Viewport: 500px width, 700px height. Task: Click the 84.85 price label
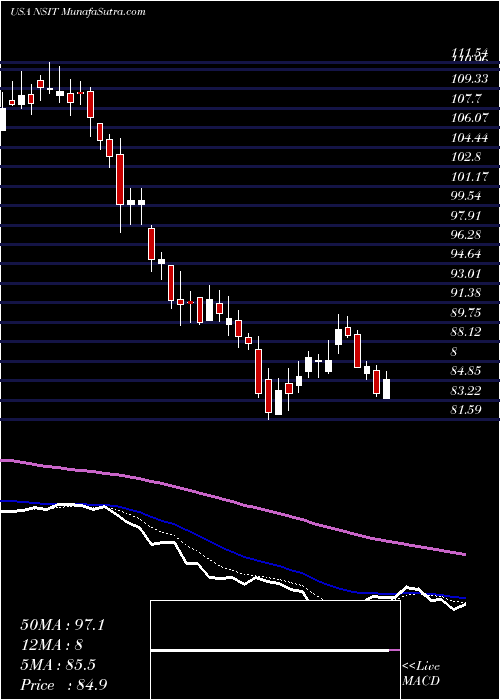467,371
